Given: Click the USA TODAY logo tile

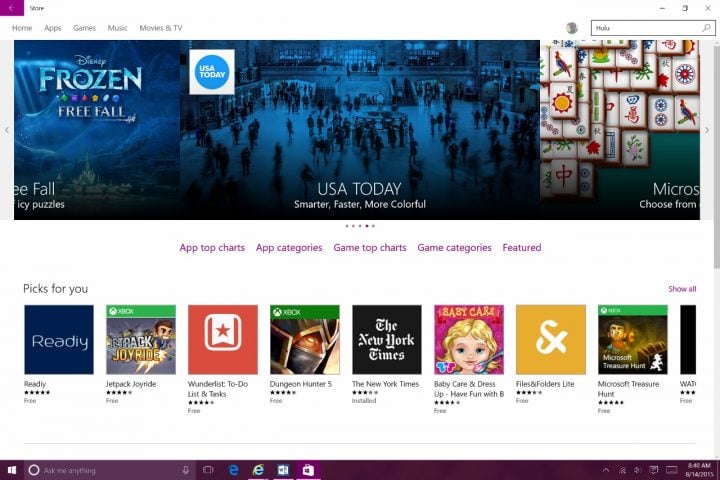Looking at the screenshot, I should [212, 72].
